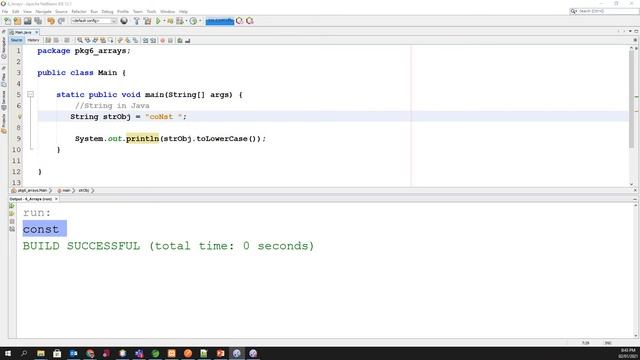Image resolution: width=640 pixels, height=360 pixels.
Task: Open the Services side panel tab
Action: (x=4, y=100)
